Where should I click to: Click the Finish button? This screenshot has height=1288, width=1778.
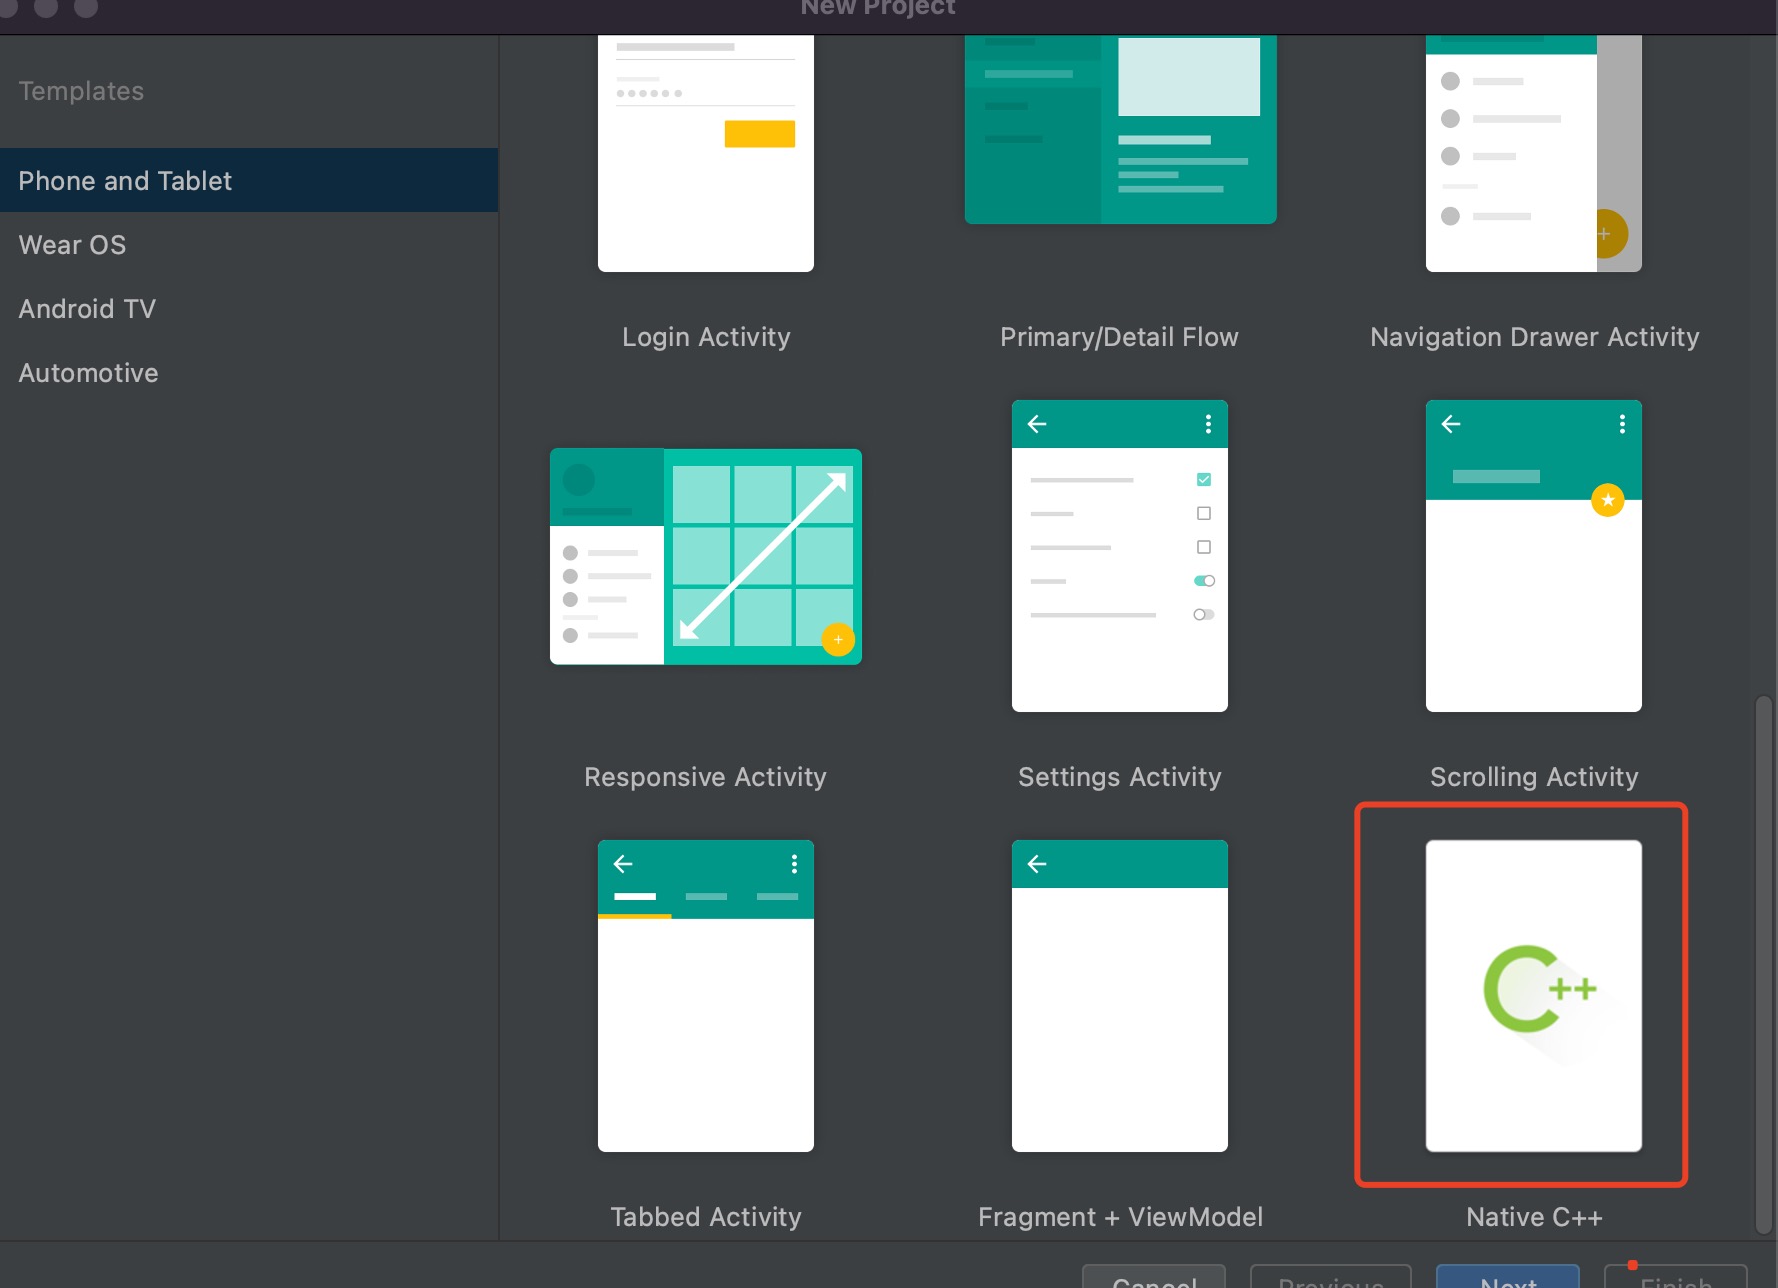[x=1676, y=1277]
